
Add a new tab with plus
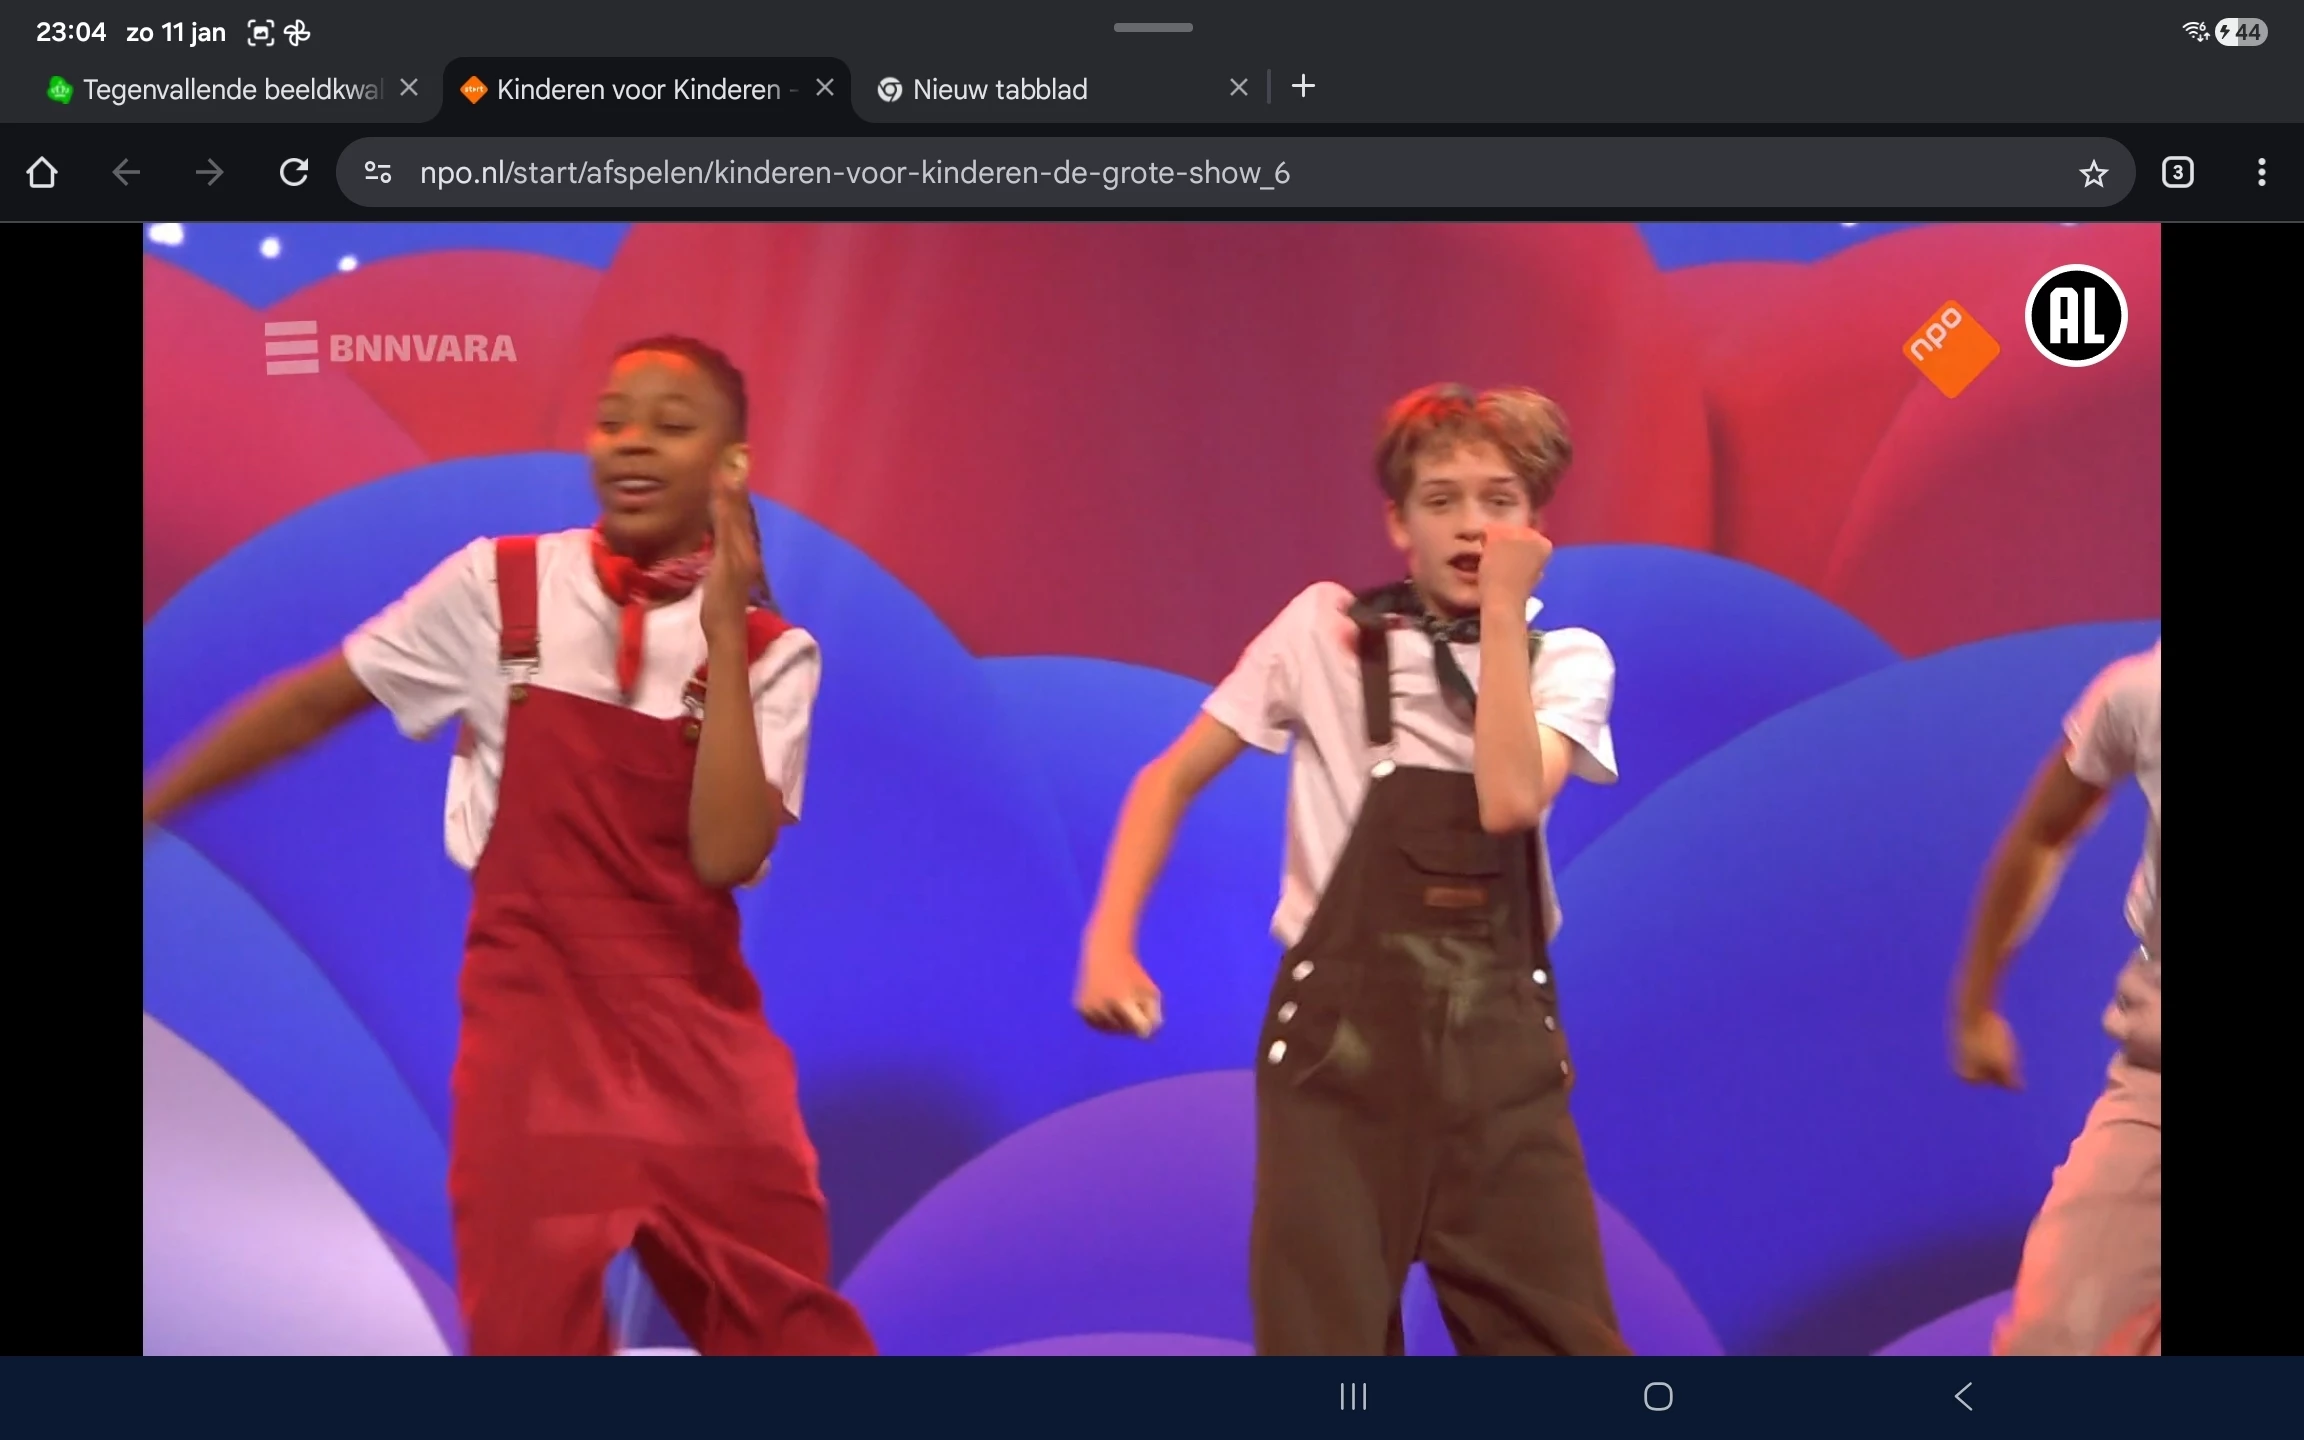[1303, 87]
